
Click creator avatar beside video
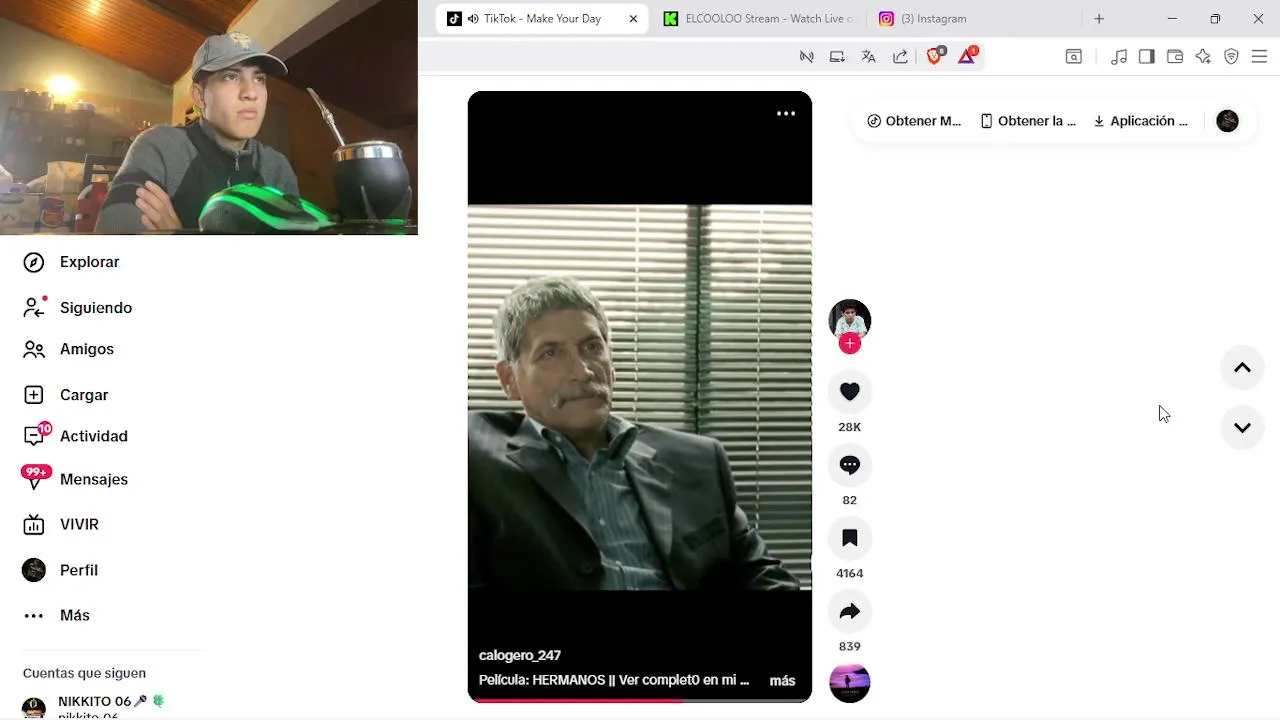click(850, 320)
